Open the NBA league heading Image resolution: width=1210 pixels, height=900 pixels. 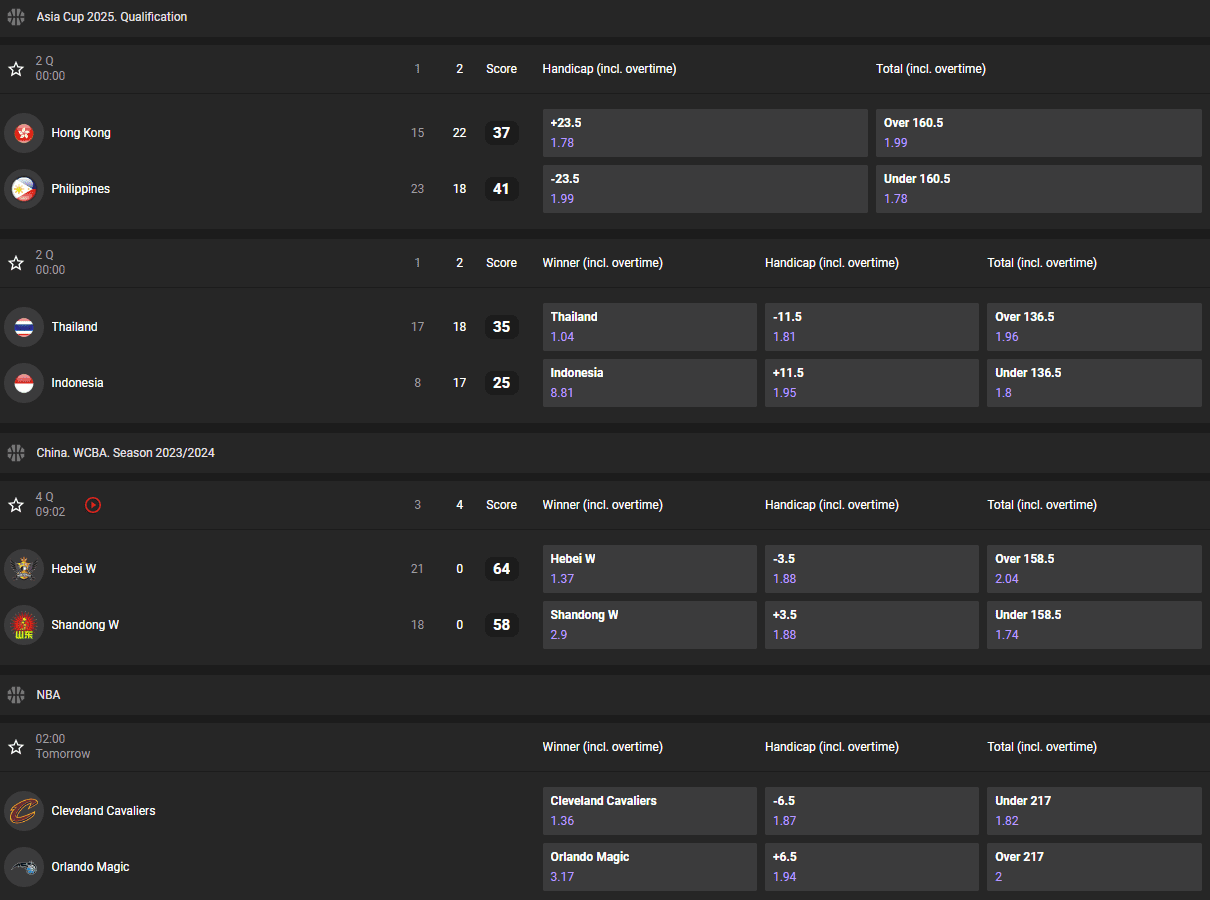click(49, 695)
